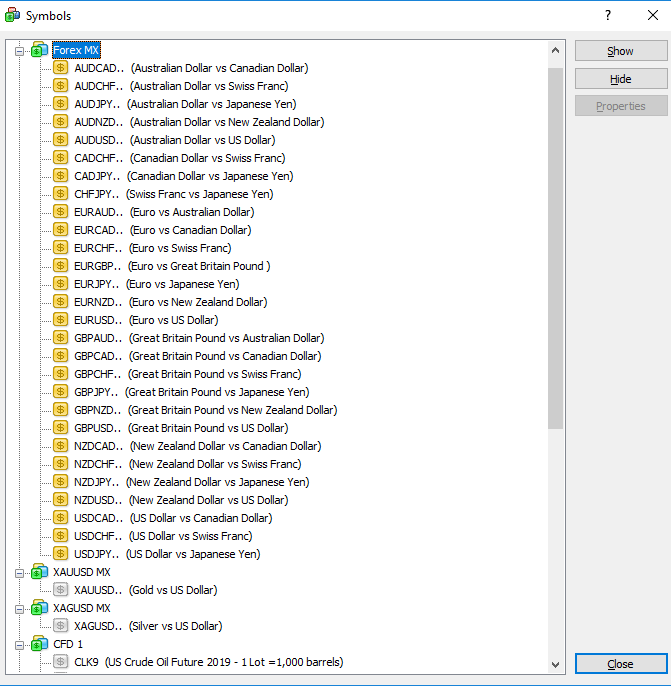Click the gold coin icon beside GBPJPY
The width and height of the screenshot is (671, 686).
61,392
